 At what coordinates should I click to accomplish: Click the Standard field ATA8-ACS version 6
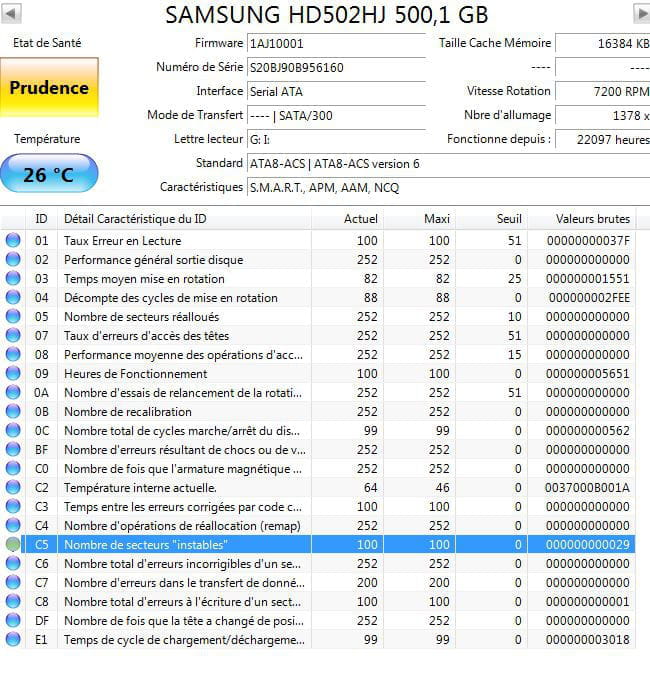pos(449,164)
